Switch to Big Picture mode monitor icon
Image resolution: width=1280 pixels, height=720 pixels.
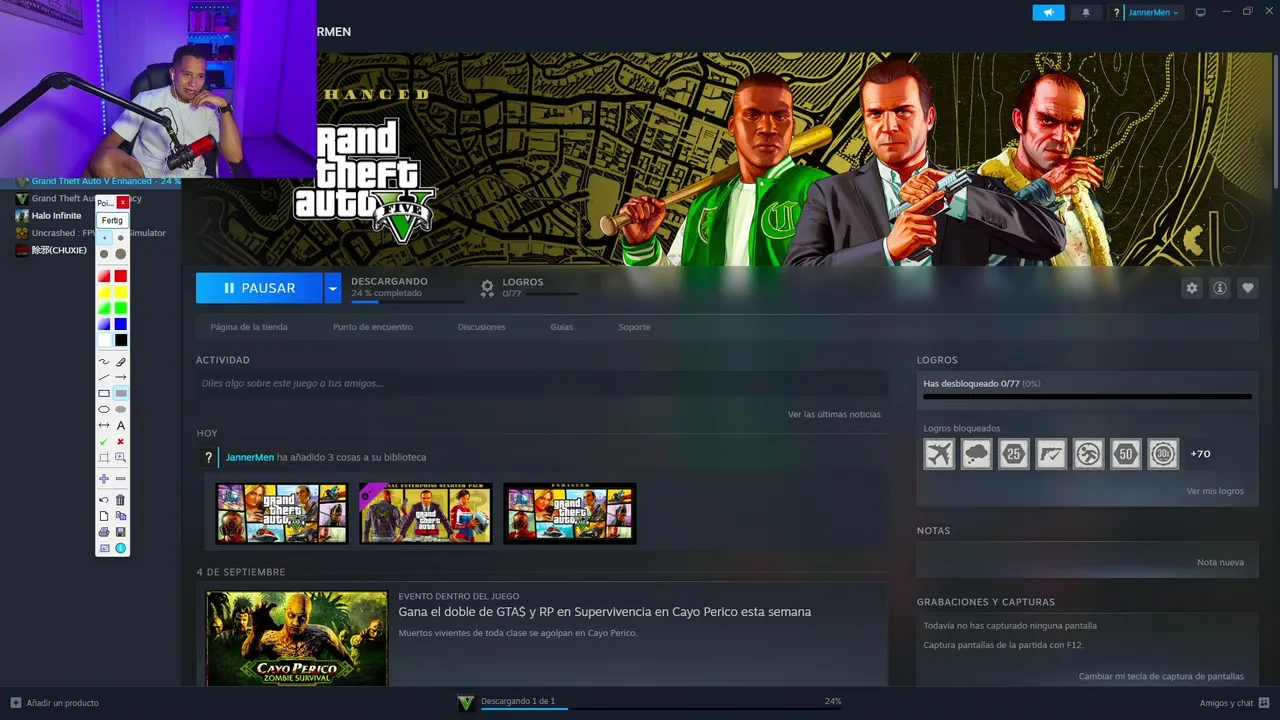1201,12
